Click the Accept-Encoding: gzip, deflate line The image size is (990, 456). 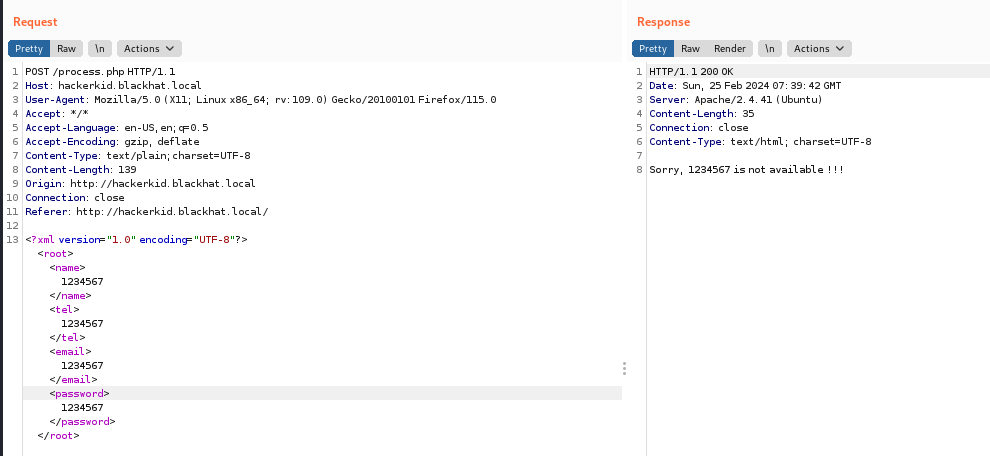coord(112,141)
